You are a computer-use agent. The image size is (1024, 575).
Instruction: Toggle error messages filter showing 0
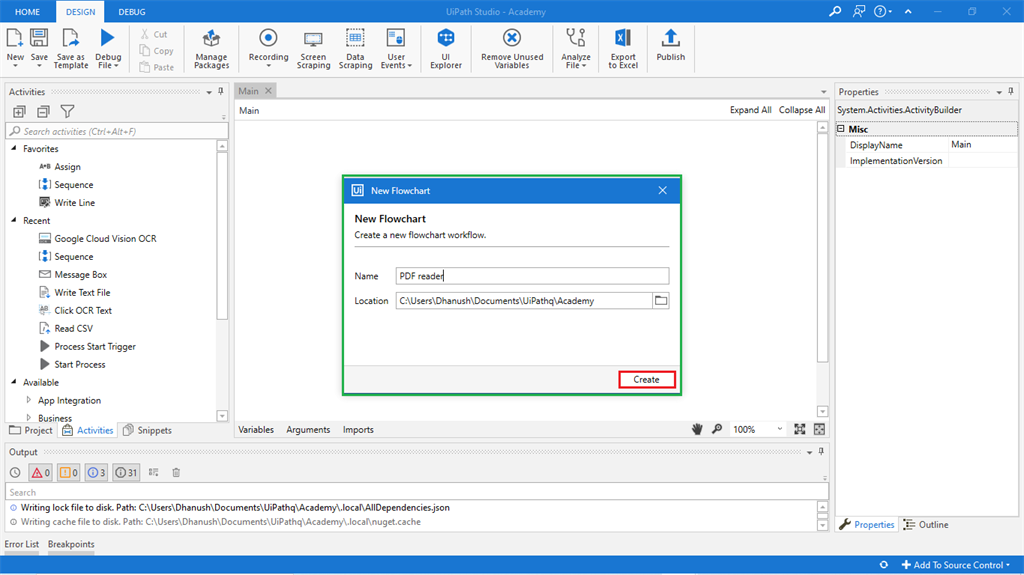tap(40, 472)
